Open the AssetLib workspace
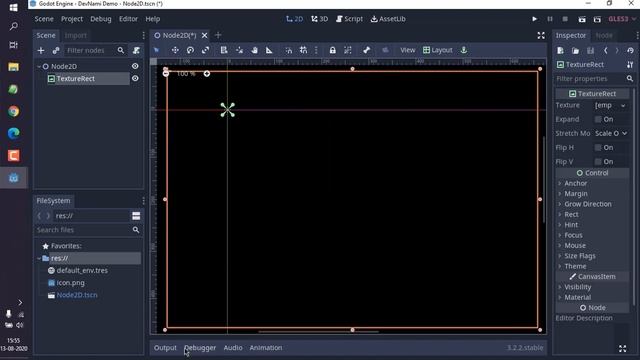This screenshot has height=360, width=640. tap(388, 19)
